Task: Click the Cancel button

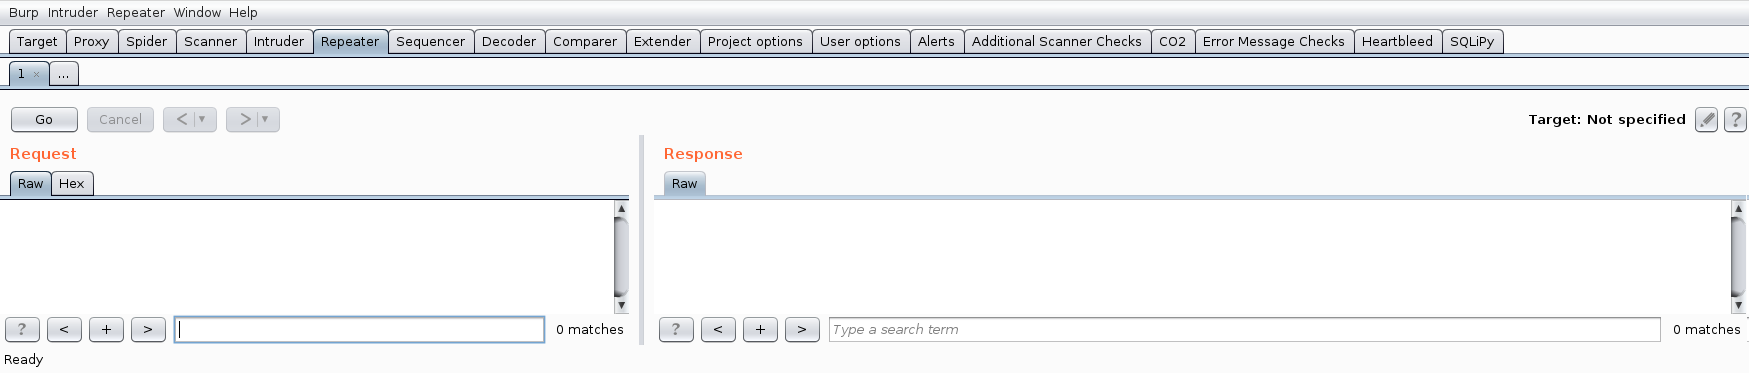Action: click(120, 119)
